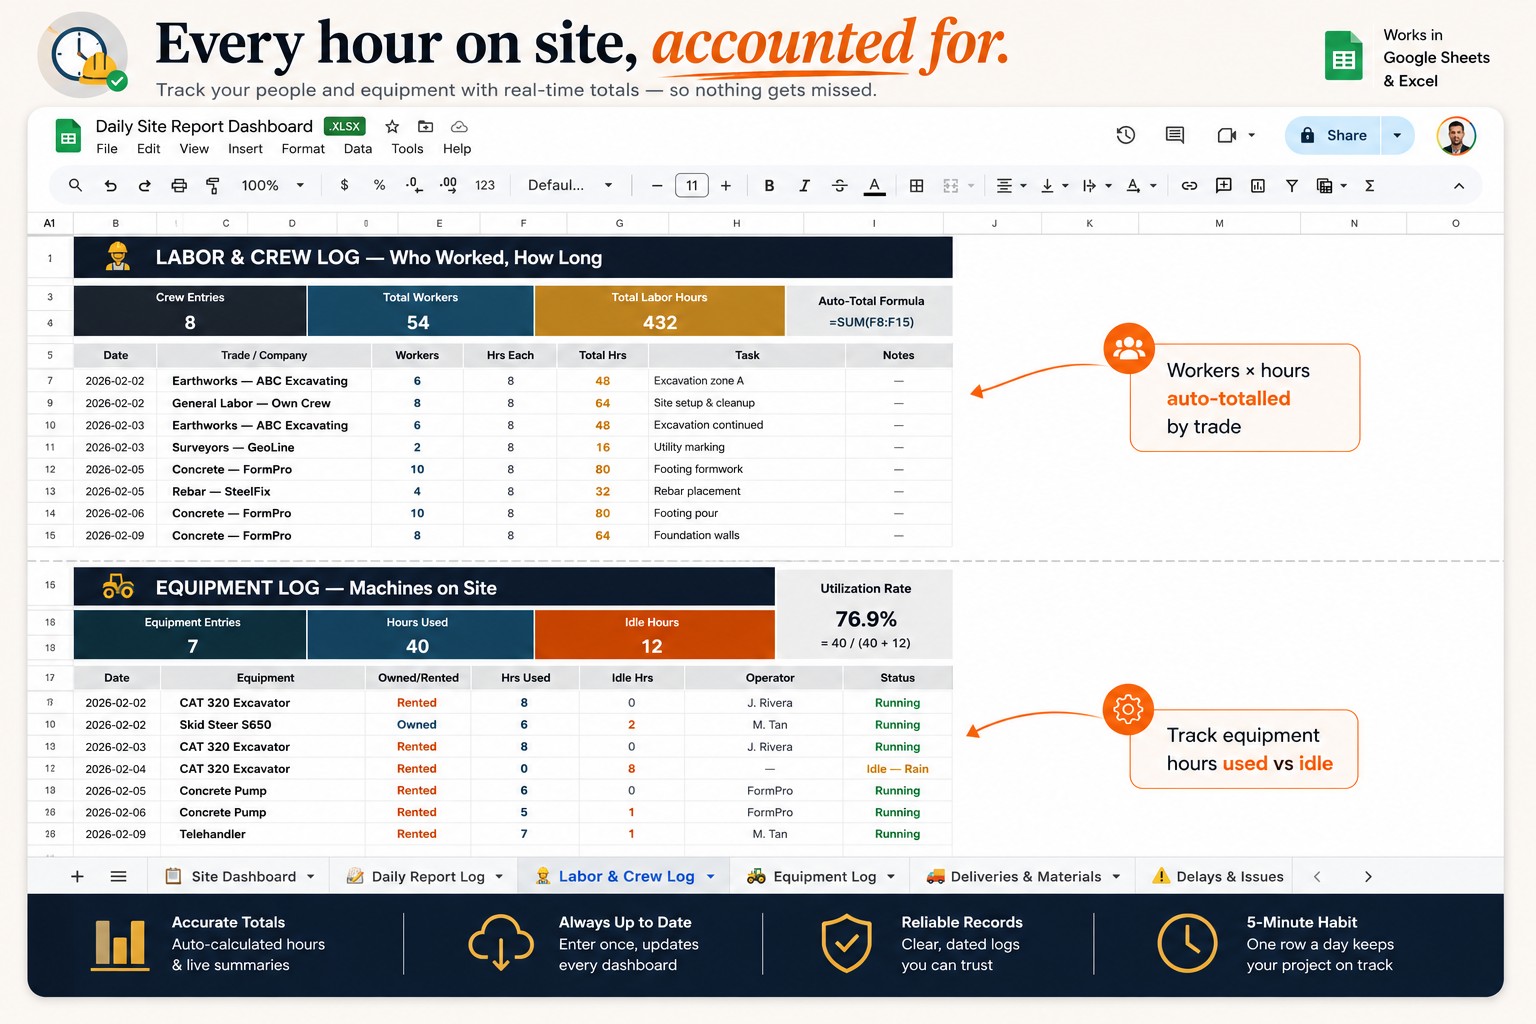Viewport: 1536px width, 1024px height.
Task: Click the merge cells icon
Action: click(951, 185)
